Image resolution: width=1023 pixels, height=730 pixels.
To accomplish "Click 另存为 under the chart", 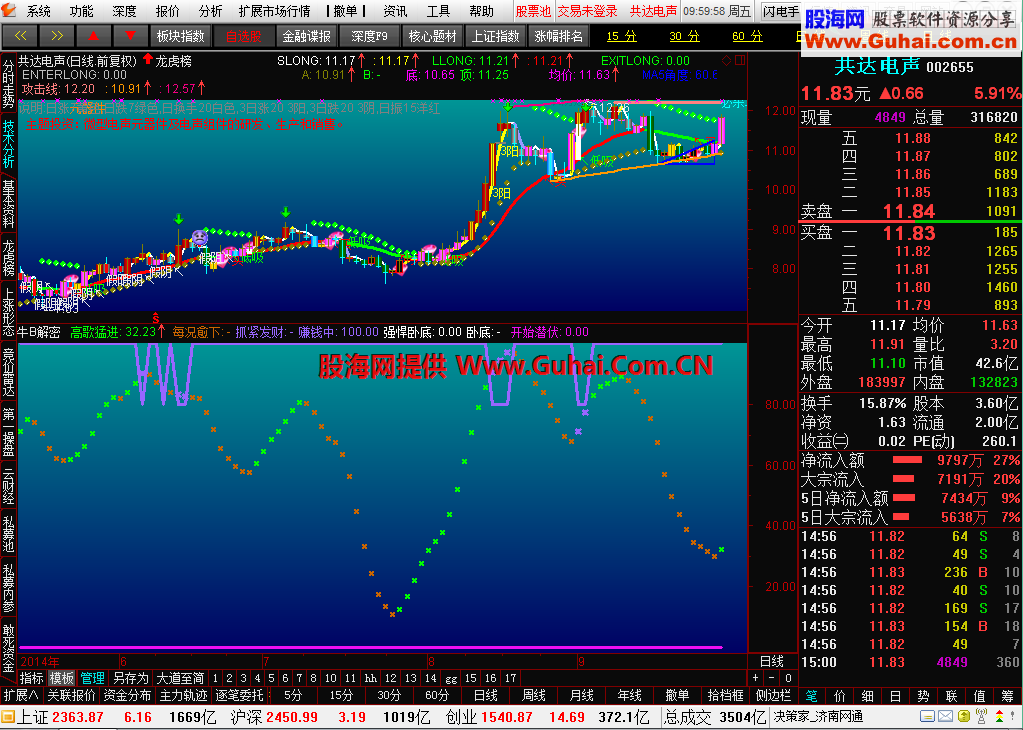I will click(130, 678).
